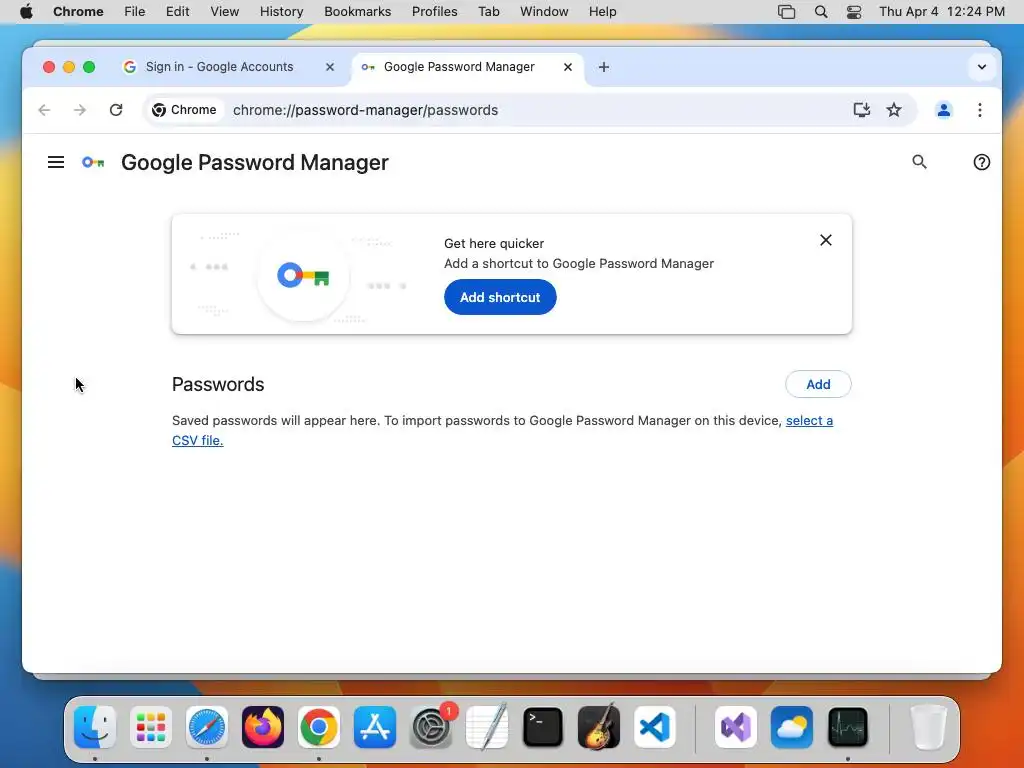This screenshot has width=1024, height=768.
Task: Open the View menu
Action: click(x=225, y=12)
